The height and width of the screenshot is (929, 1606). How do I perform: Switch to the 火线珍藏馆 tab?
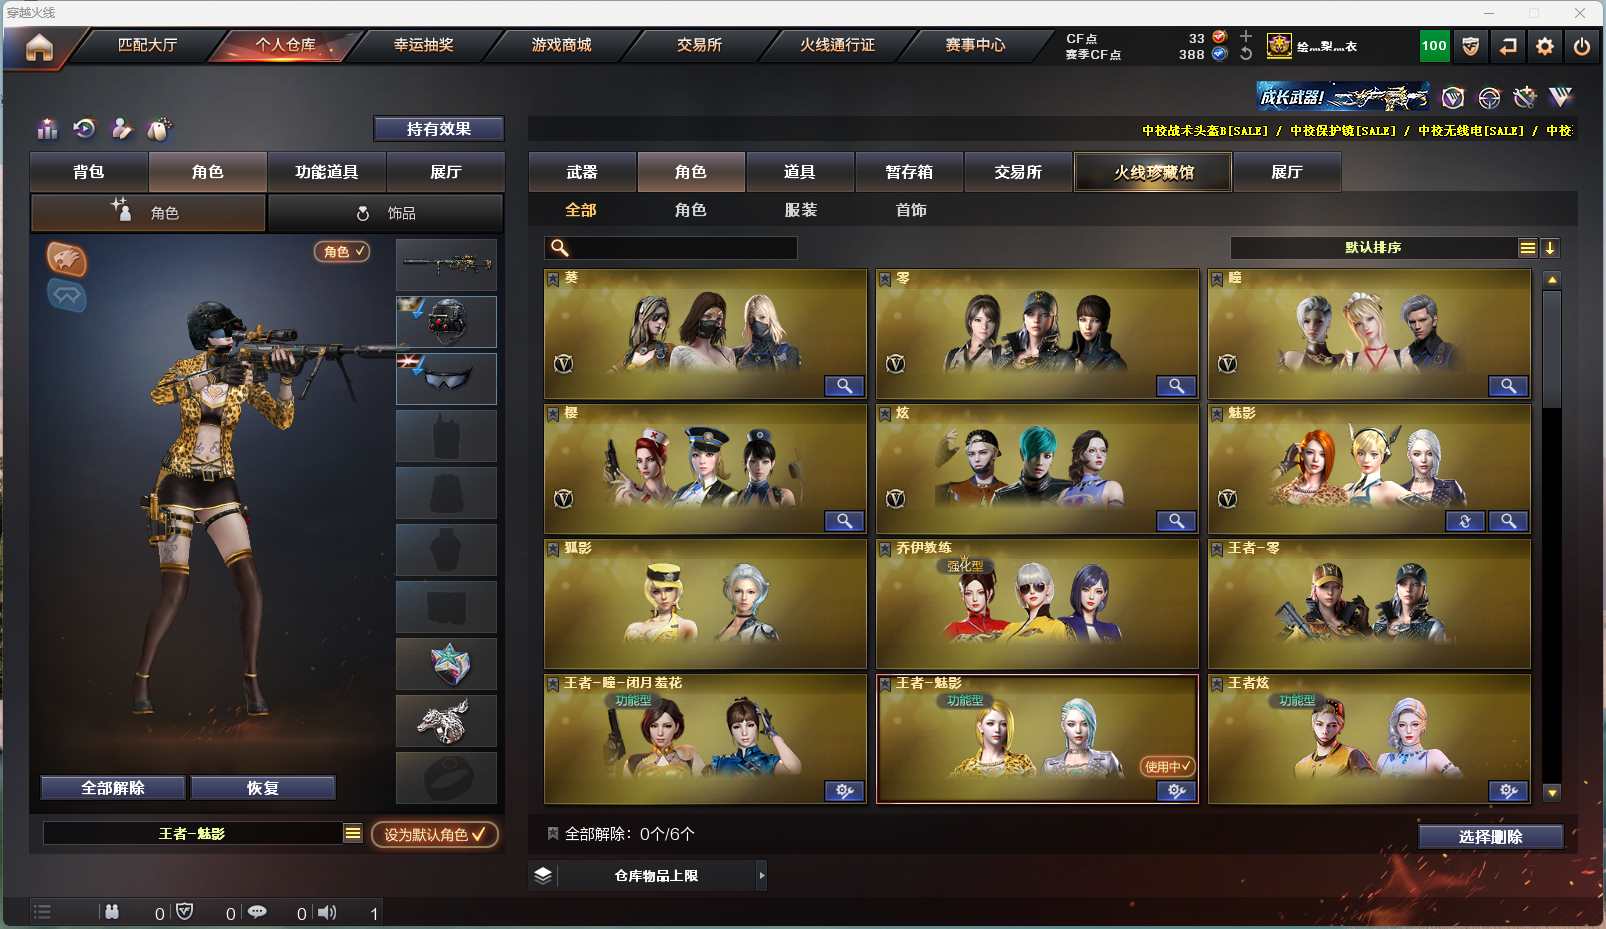(1153, 172)
